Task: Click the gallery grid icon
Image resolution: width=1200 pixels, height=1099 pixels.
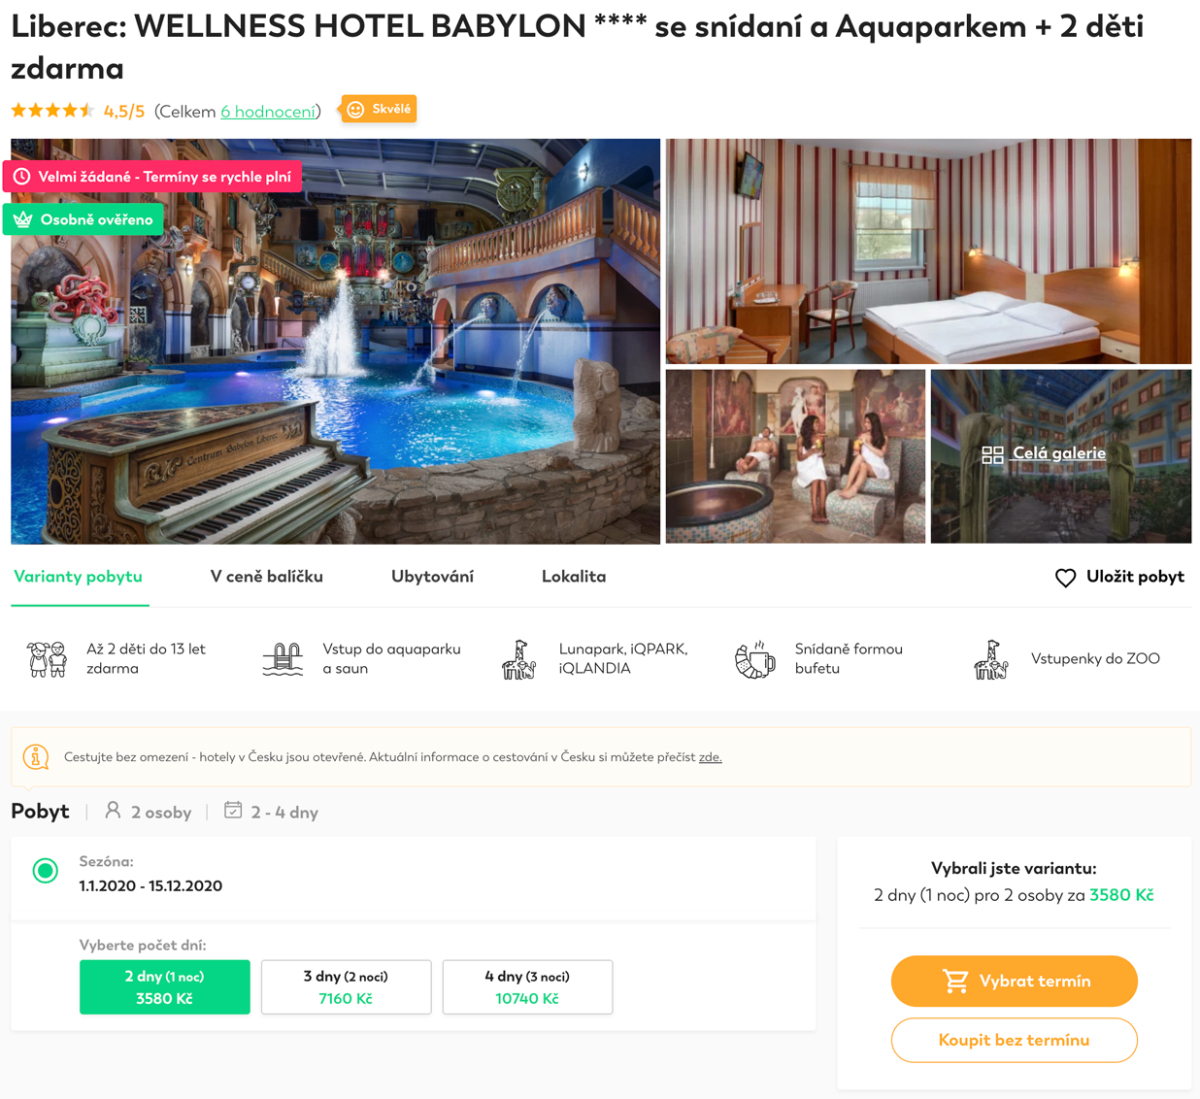Action: point(992,455)
